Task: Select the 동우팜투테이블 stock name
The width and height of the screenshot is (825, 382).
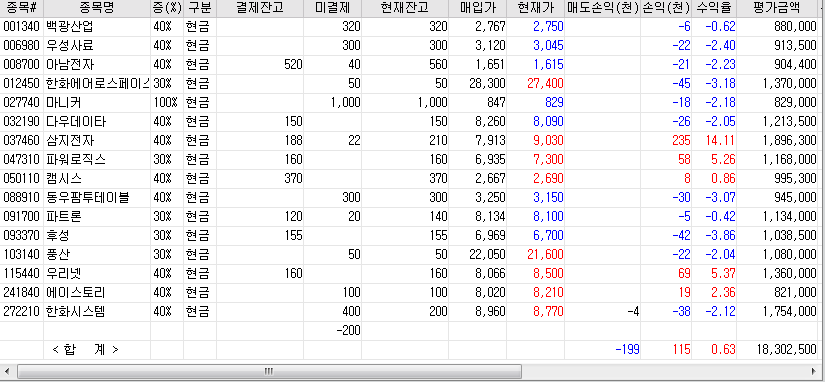Action: point(88,197)
